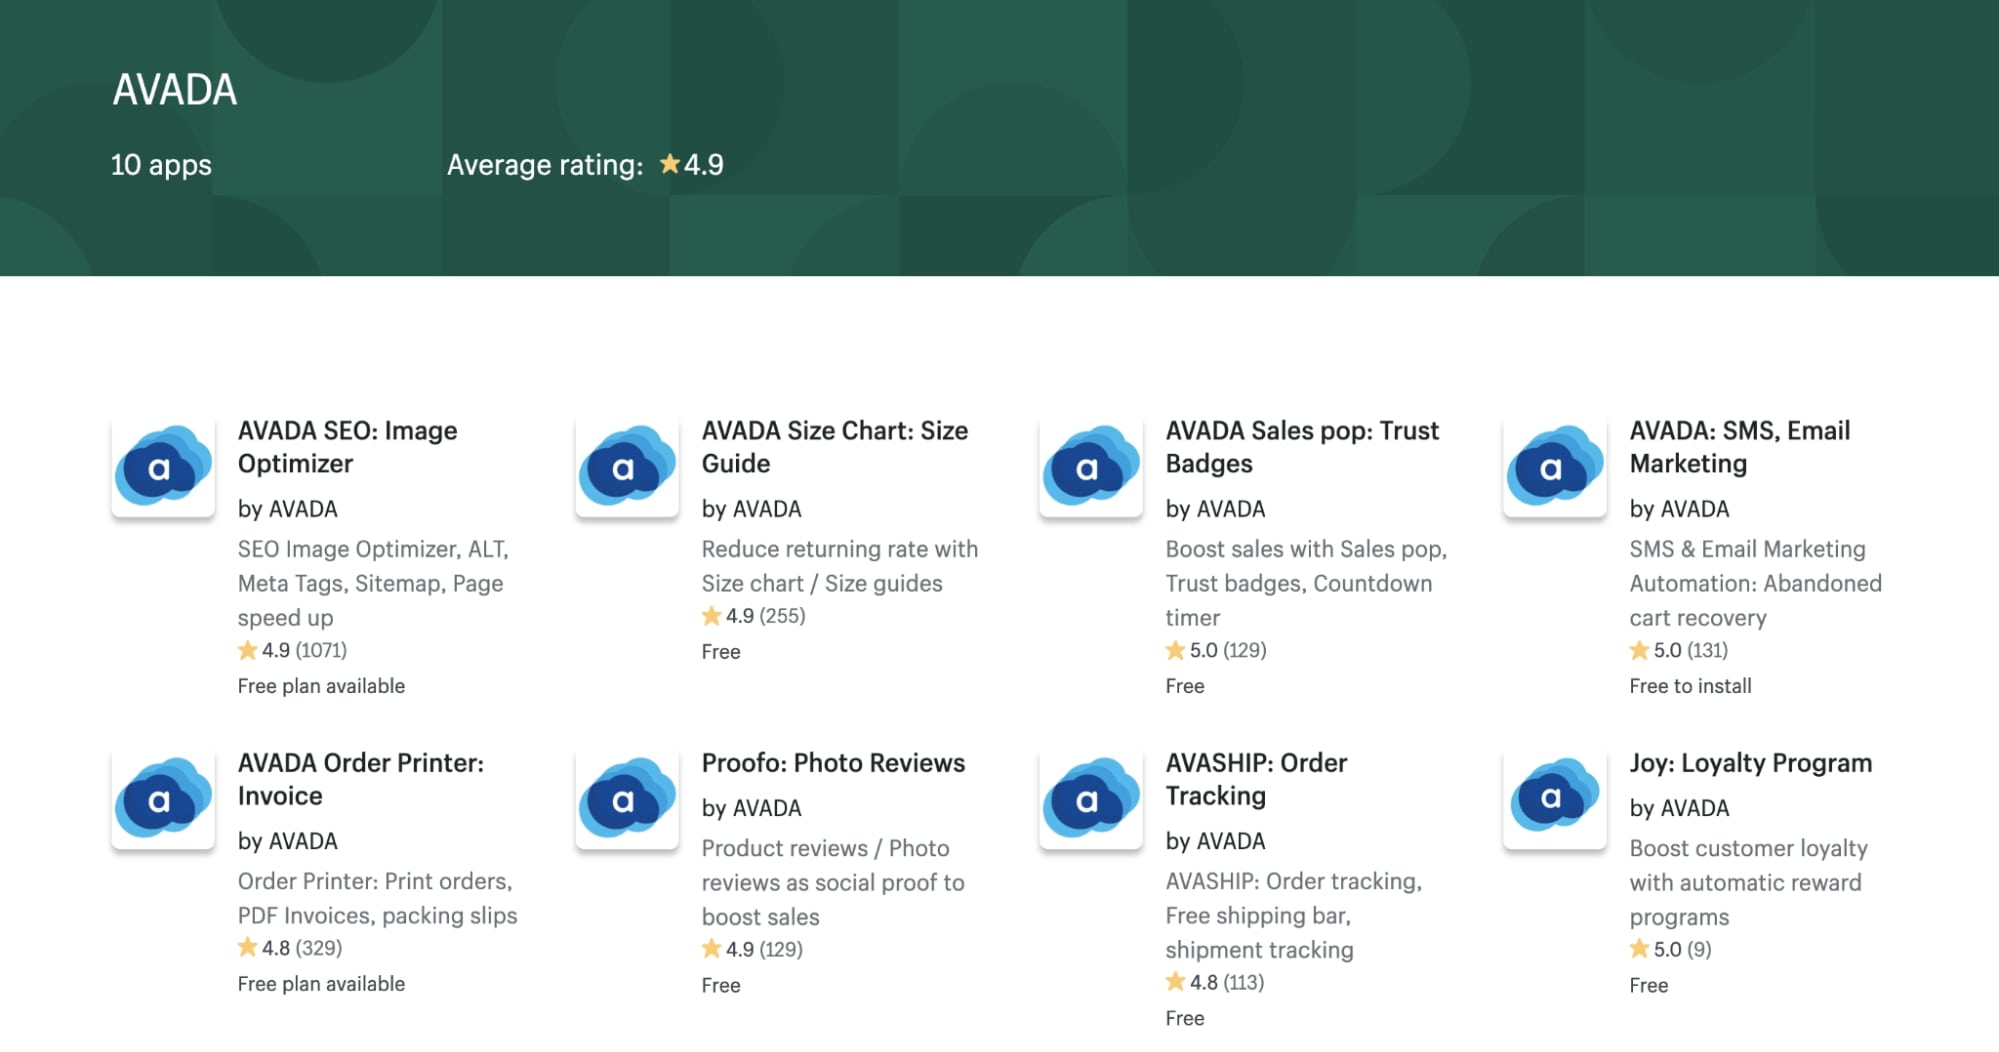
Task: Click the 'Boost customer loyalty' description
Action: point(1748,882)
